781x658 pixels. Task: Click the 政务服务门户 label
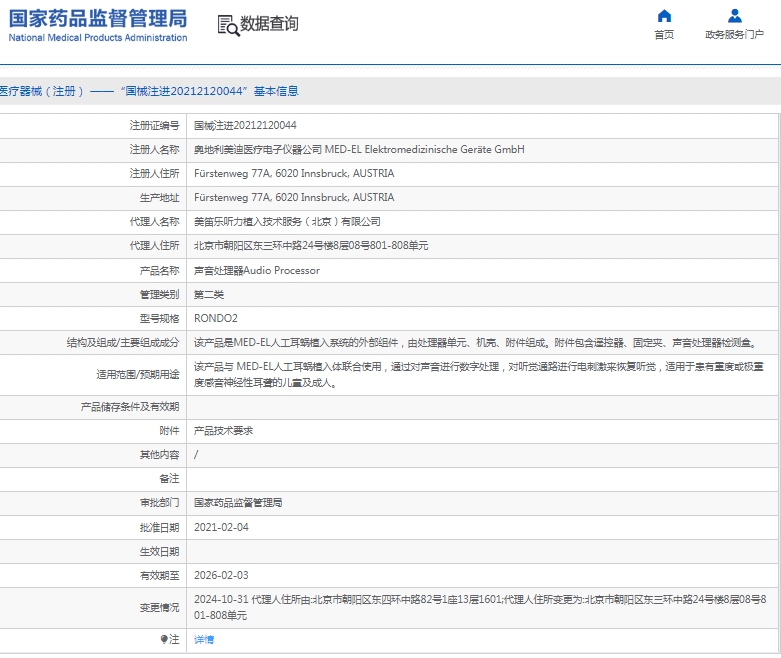click(x=734, y=34)
